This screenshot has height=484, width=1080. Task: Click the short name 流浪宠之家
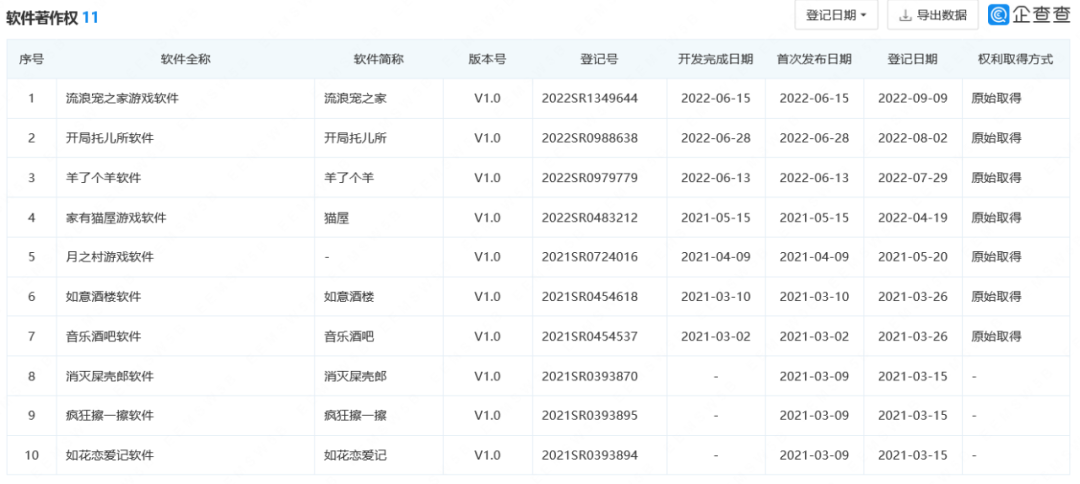coord(355,98)
